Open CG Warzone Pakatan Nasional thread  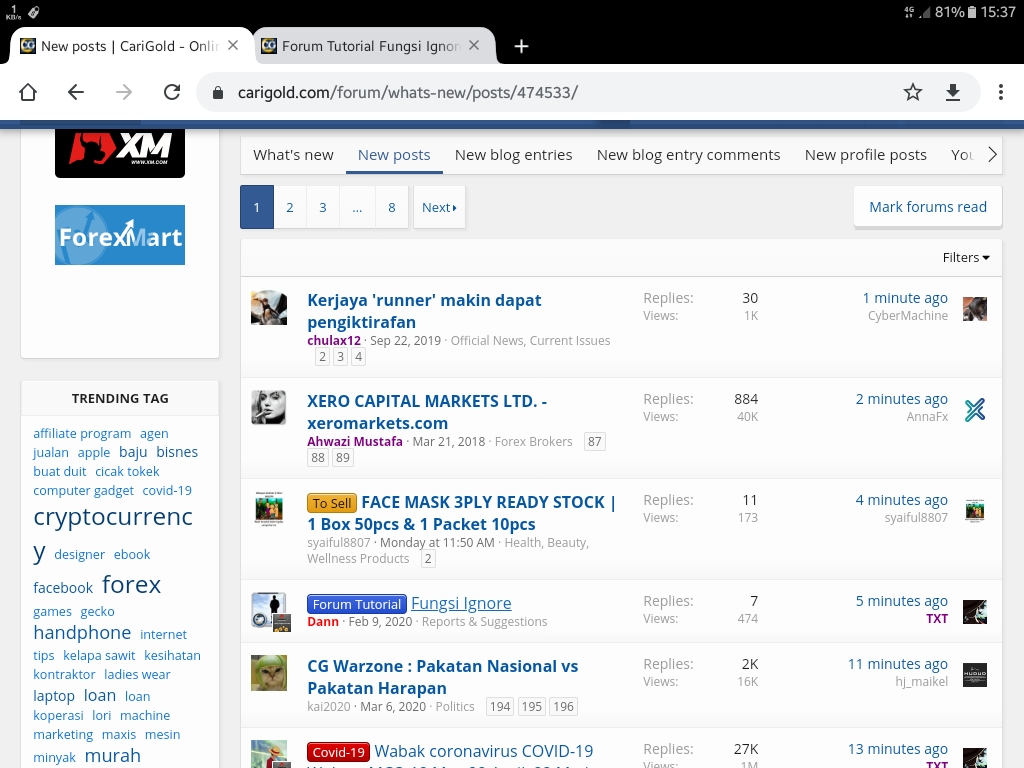[443, 677]
